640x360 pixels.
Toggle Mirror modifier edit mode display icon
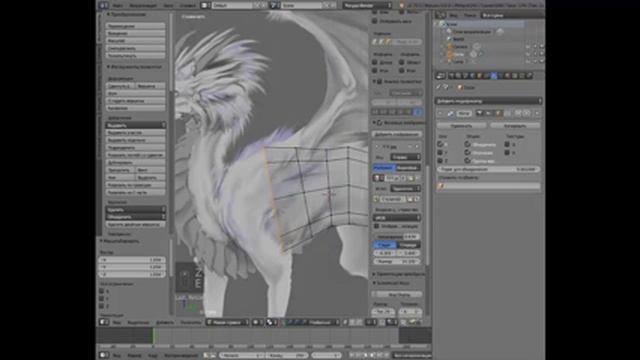[x=498, y=113]
